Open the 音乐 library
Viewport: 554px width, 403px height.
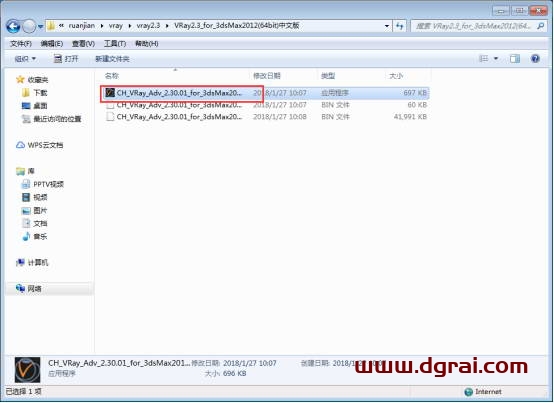click(40, 237)
